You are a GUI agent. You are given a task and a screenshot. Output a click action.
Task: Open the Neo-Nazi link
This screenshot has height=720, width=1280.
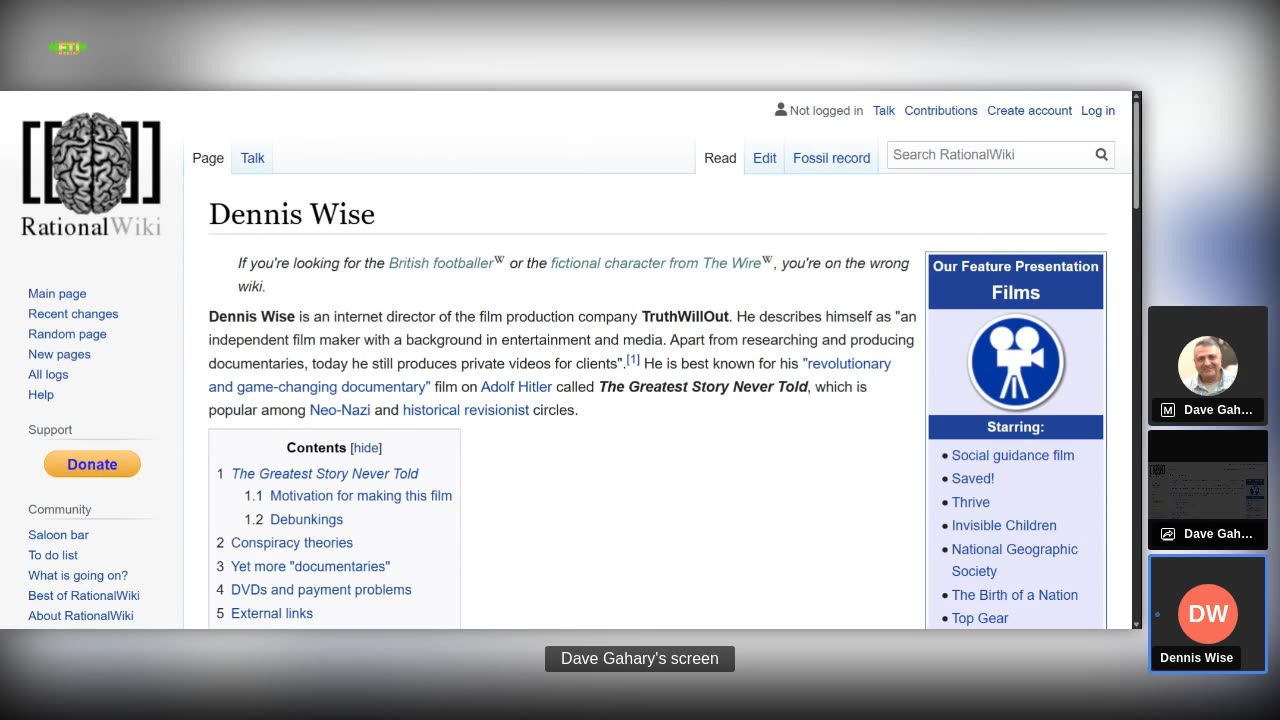pyautogui.click(x=340, y=410)
